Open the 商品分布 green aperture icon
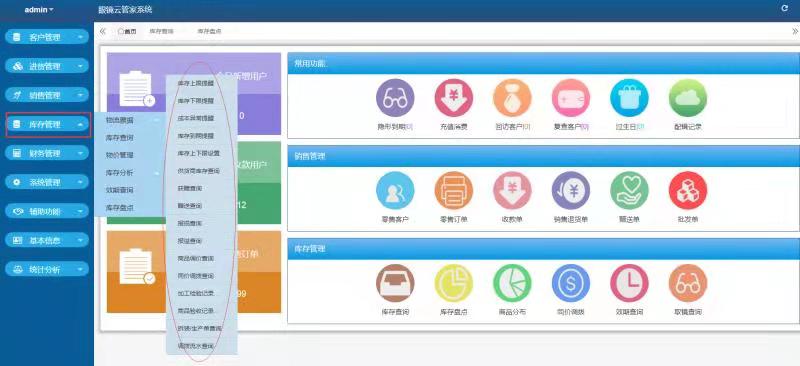The width and height of the screenshot is (800, 366). pyautogui.click(x=512, y=283)
